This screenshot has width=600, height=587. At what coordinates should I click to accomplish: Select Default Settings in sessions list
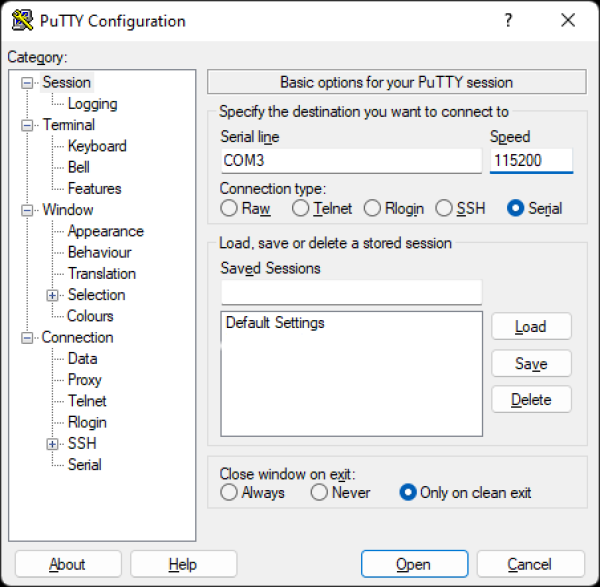275,323
